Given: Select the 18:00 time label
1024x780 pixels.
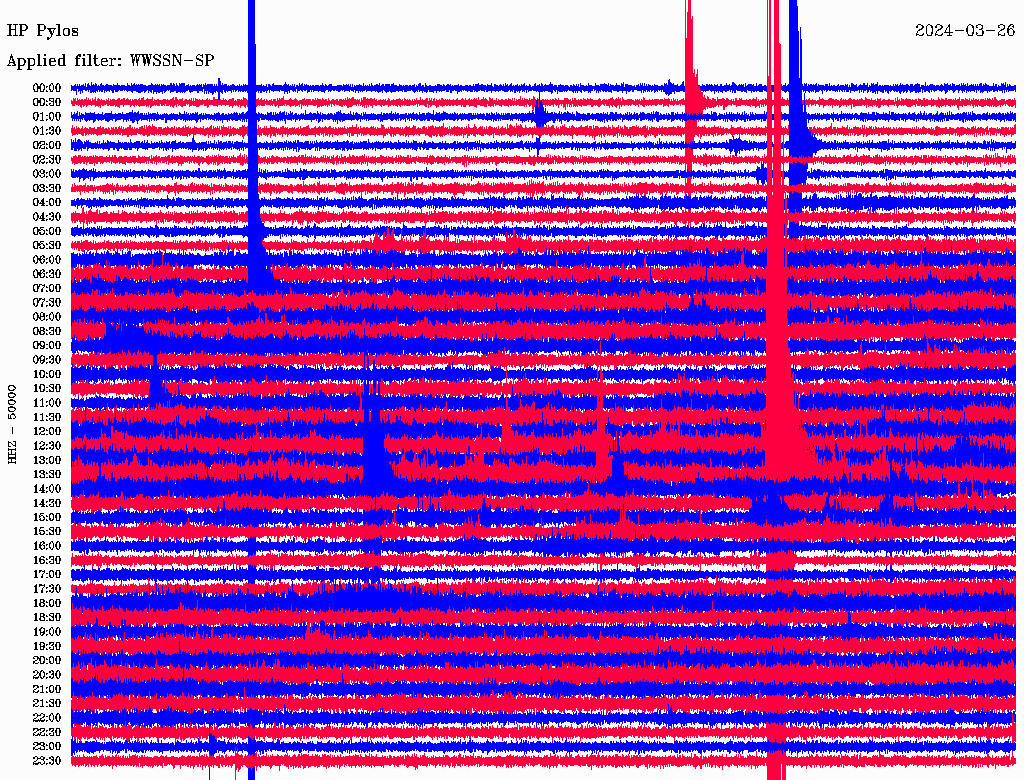Looking at the screenshot, I should 46,603.
